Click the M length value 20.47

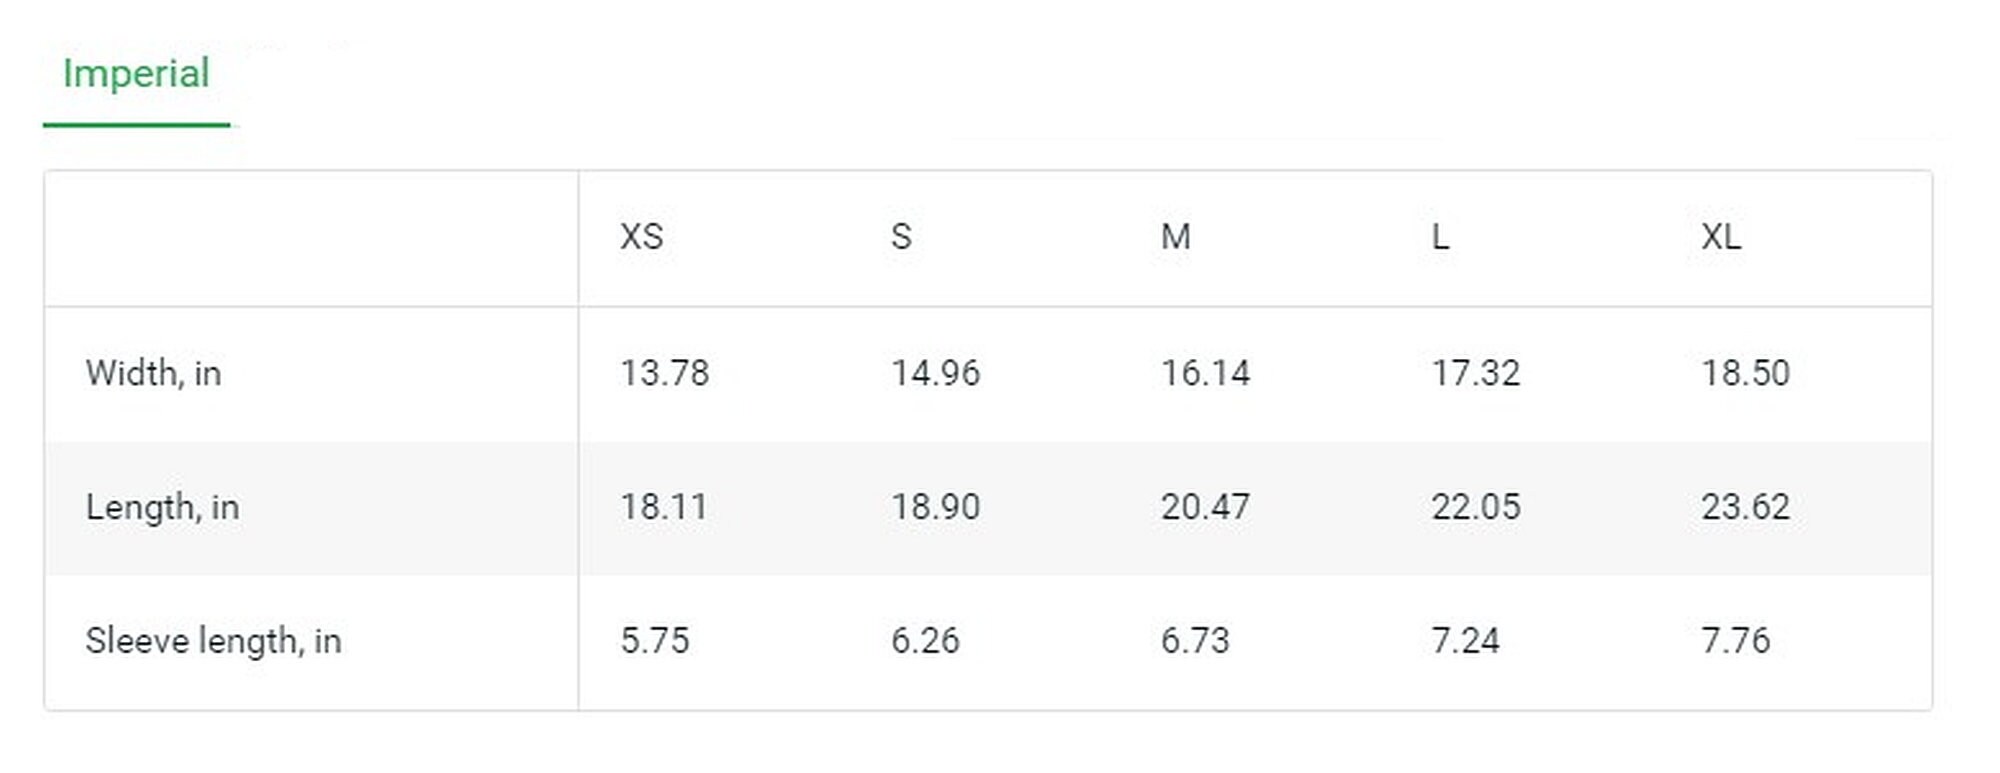pos(1206,507)
